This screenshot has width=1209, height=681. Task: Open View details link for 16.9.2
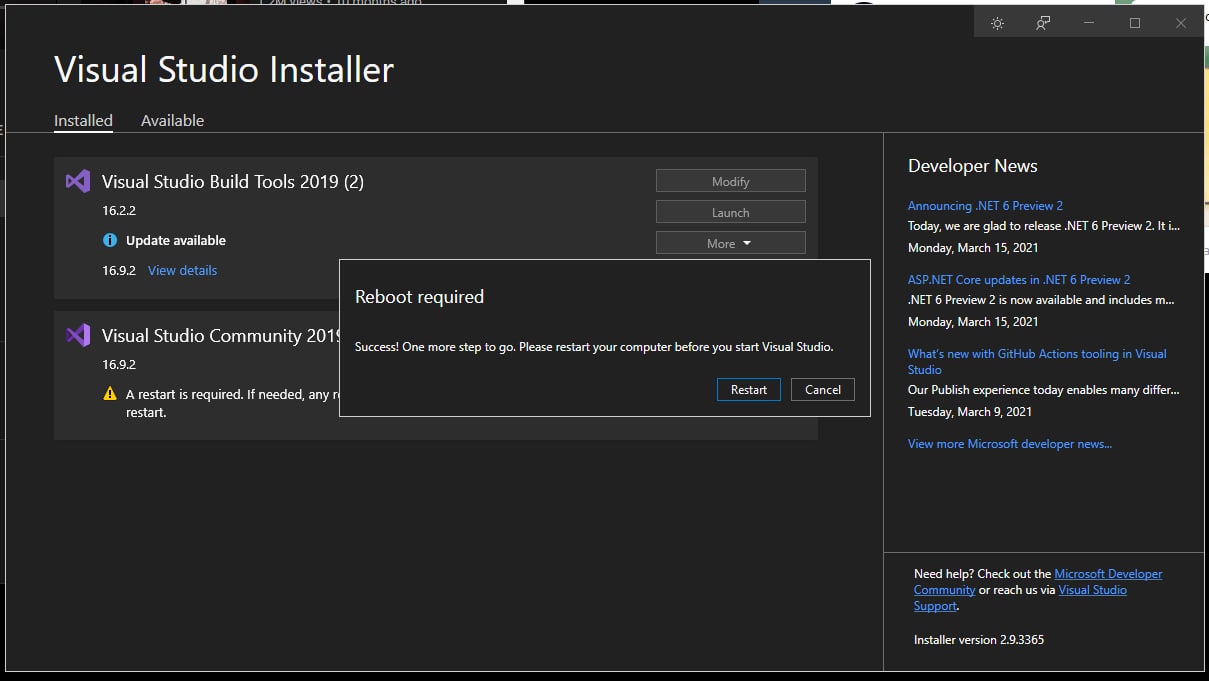(x=182, y=270)
